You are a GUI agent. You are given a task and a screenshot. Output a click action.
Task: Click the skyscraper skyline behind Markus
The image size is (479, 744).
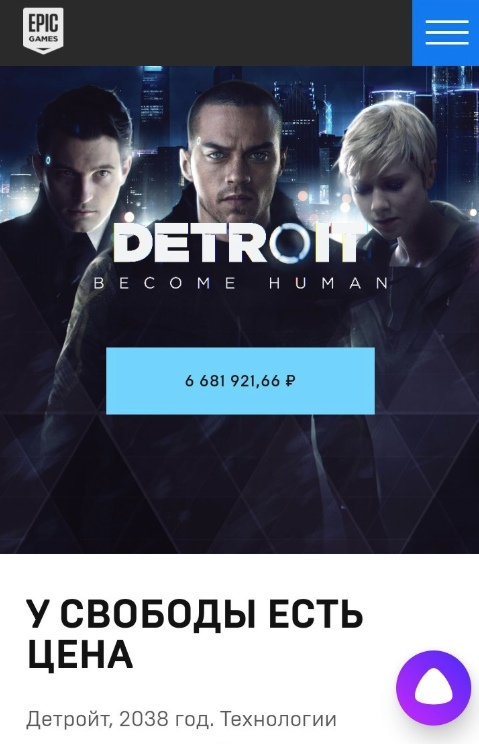pyautogui.click(x=308, y=119)
